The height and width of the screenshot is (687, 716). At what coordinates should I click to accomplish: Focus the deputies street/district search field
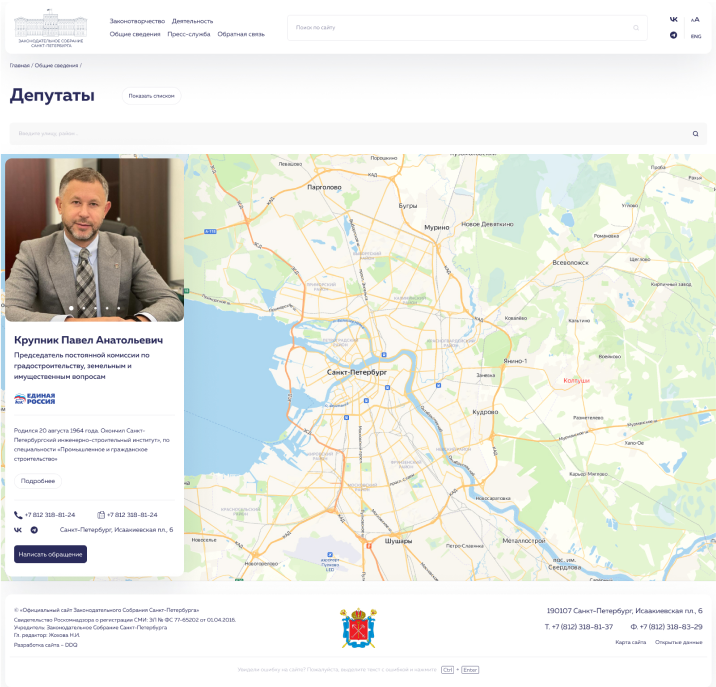(x=340, y=133)
